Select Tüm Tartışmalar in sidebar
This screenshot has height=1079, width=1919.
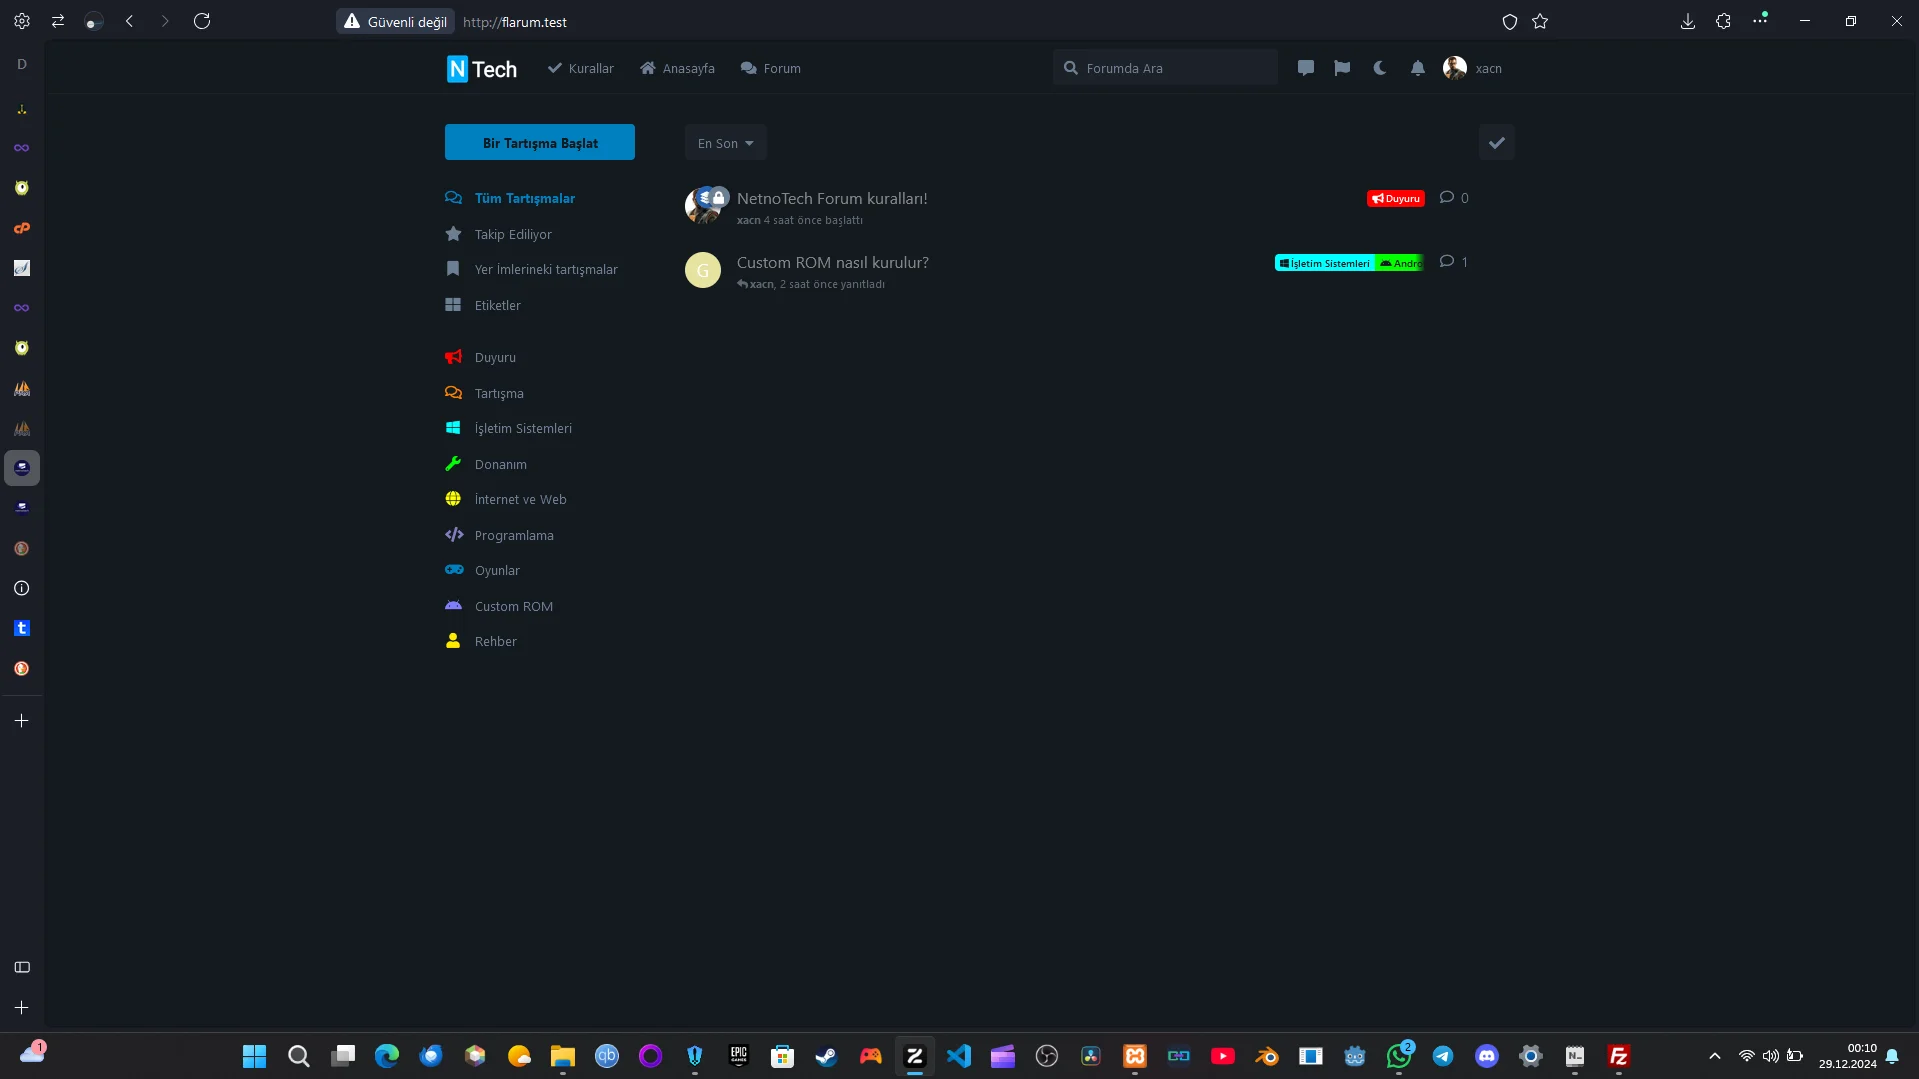point(510,198)
